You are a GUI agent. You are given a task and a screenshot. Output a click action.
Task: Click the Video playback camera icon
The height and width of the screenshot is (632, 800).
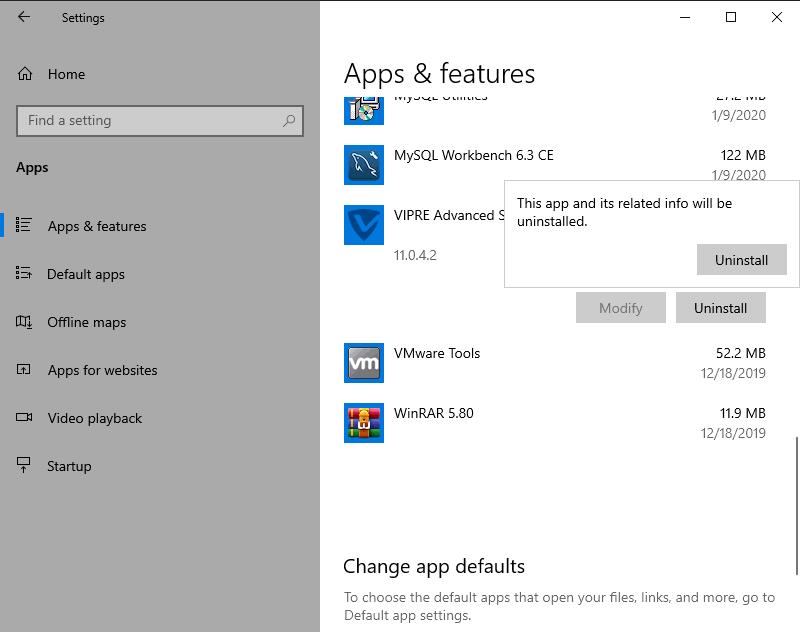click(23, 417)
